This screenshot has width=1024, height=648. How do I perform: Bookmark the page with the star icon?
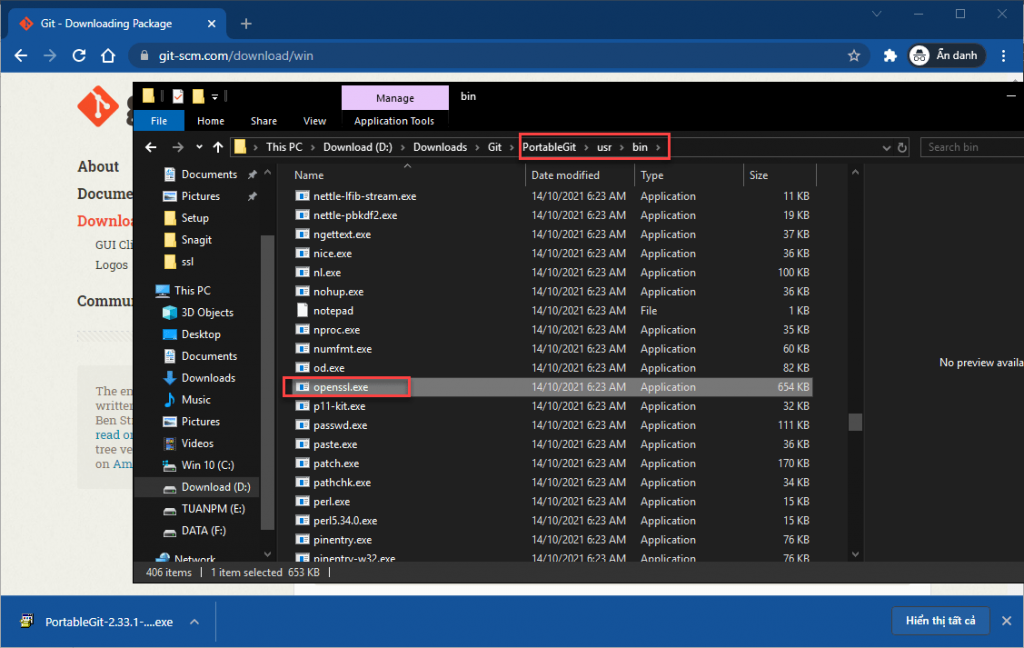(x=854, y=56)
